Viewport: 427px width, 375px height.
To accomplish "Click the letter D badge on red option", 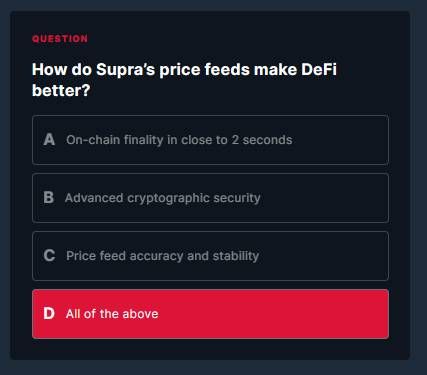I will (x=49, y=314).
